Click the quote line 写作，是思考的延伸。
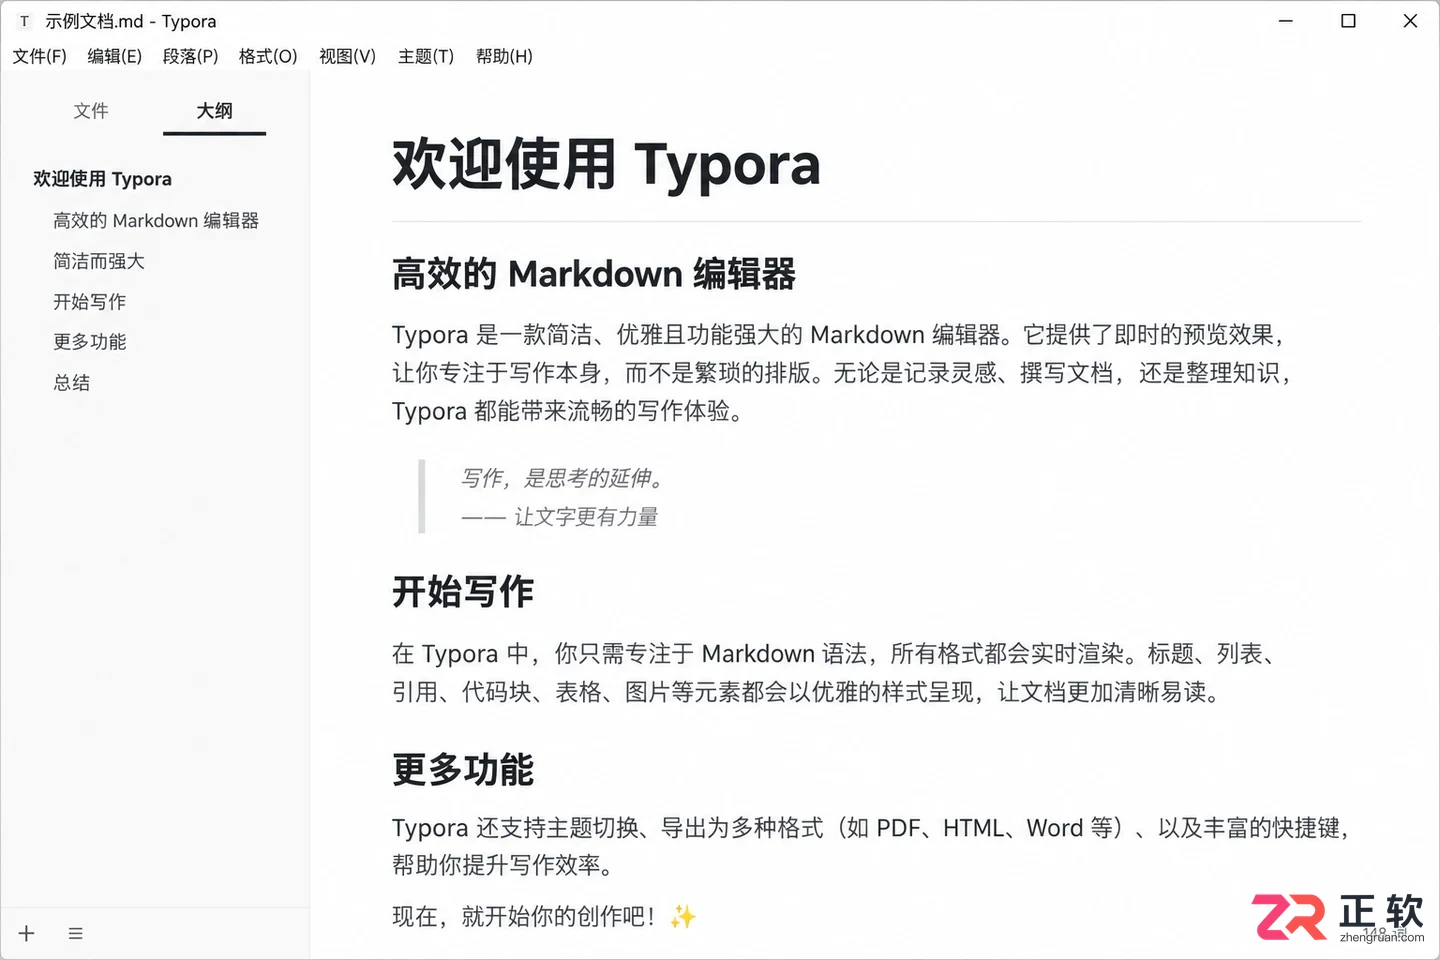The width and height of the screenshot is (1440, 960). [563, 478]
